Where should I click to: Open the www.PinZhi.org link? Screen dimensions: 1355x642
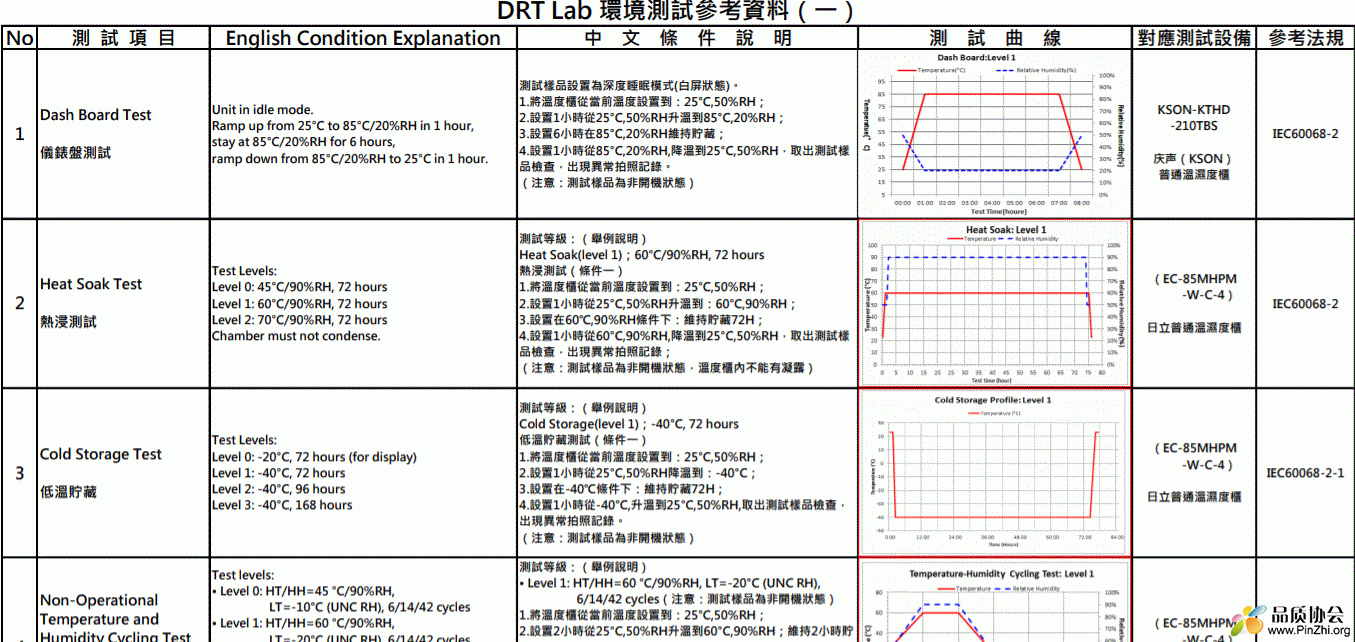point(1310,632)
